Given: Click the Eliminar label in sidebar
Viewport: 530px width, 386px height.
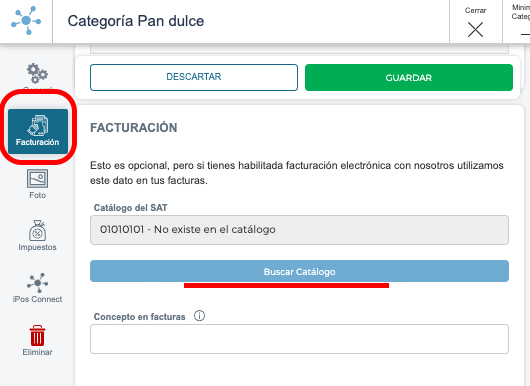Looking at the screenshot, I should (x=37, y=352).
